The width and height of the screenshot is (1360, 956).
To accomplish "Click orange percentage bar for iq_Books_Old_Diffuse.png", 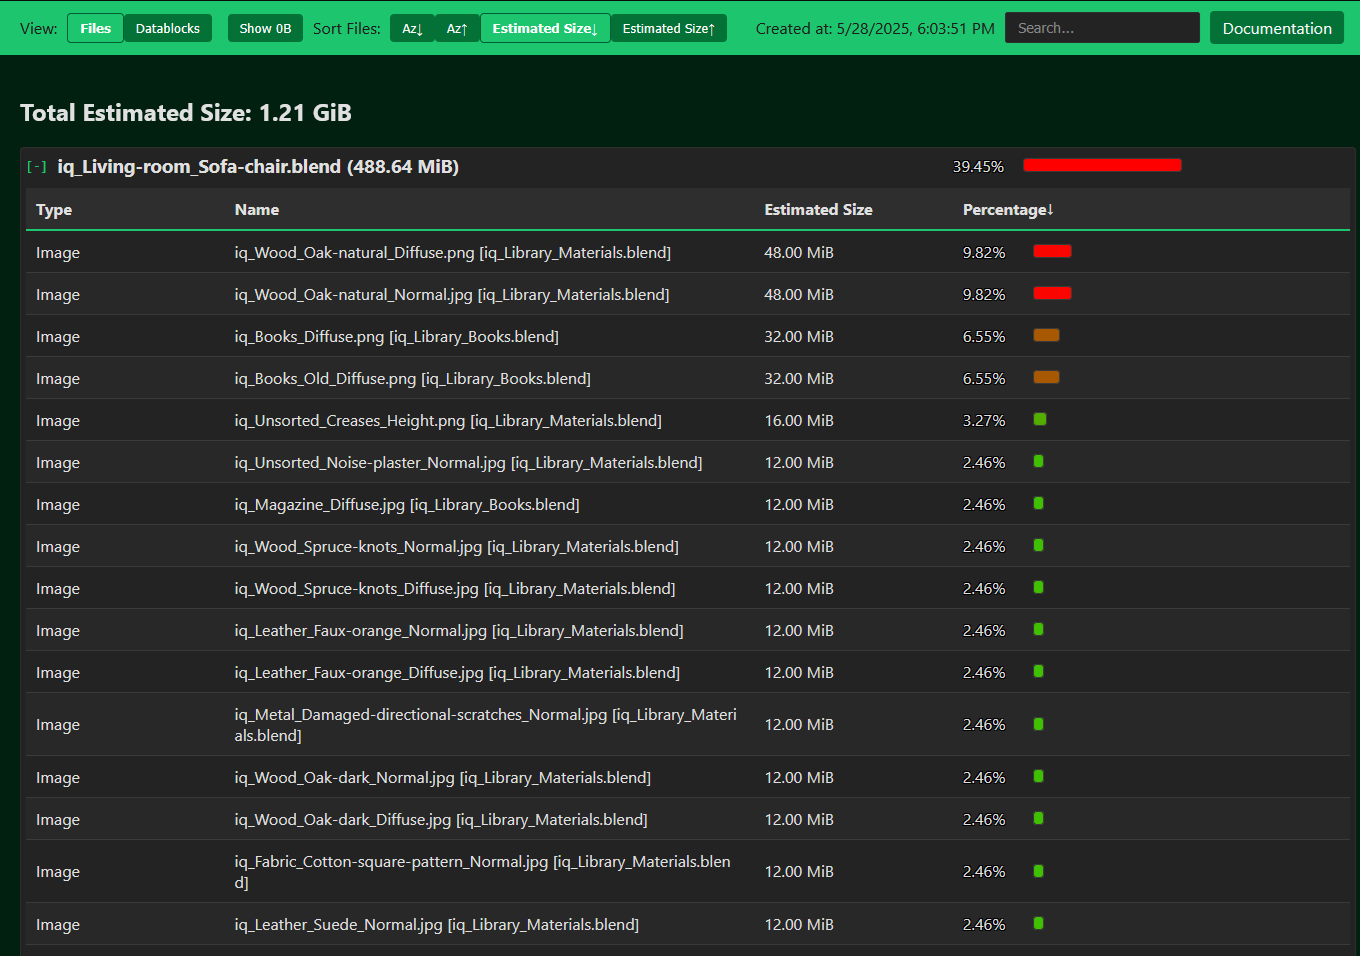I will (1046, 377).
